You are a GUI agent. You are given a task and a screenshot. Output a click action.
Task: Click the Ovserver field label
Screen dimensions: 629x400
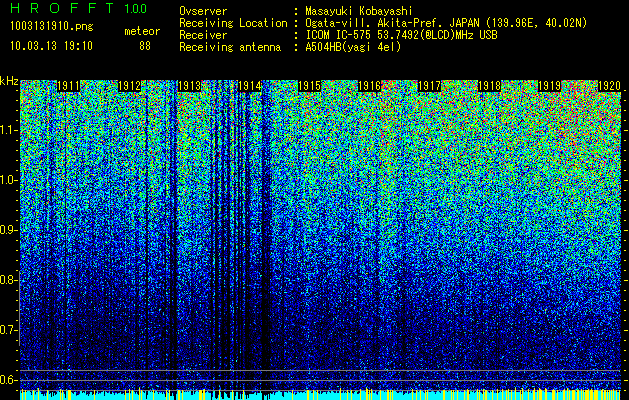(203, 11)
